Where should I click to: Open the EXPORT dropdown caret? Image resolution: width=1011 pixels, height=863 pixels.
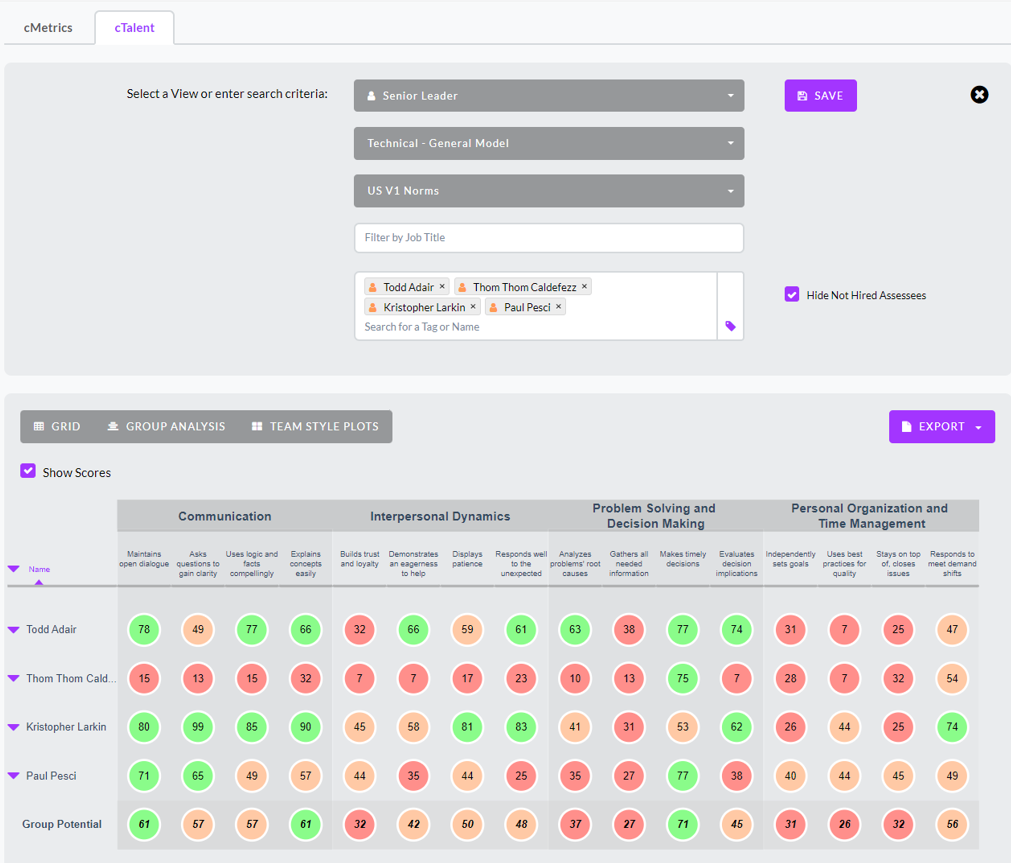(977, 426)
